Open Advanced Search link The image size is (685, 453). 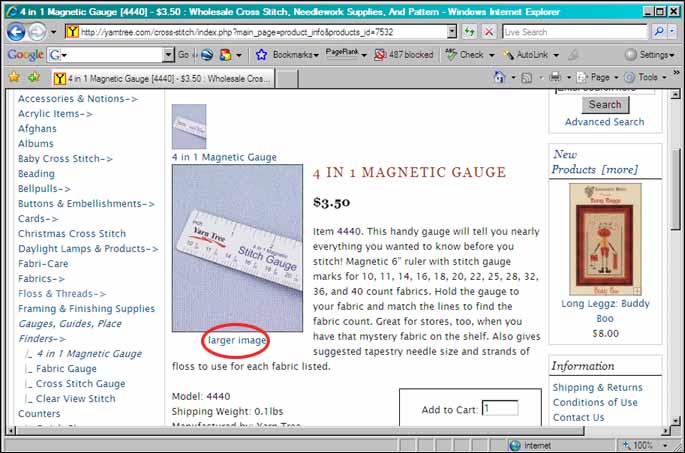pyautogui.click(x=605, y=122)
